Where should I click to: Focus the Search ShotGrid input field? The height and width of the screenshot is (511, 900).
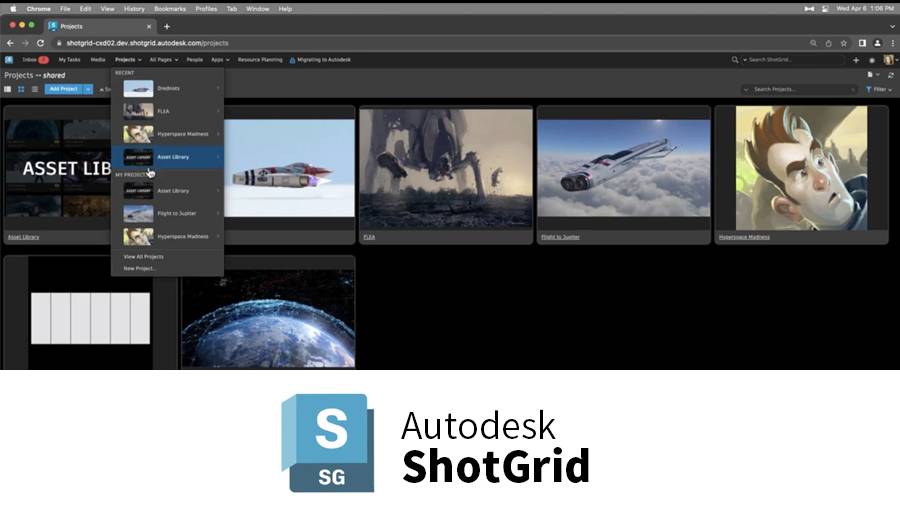click(x=795, y=60)
